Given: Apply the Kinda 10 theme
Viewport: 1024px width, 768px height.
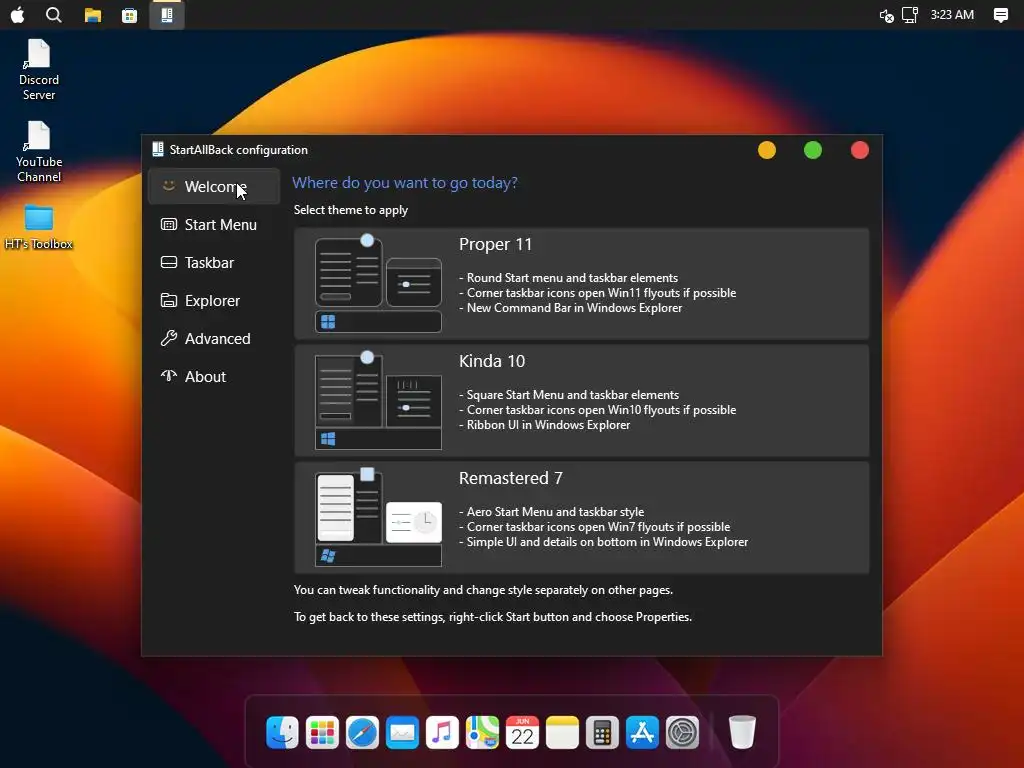Looking at the screenshot, I should point(581,400).
